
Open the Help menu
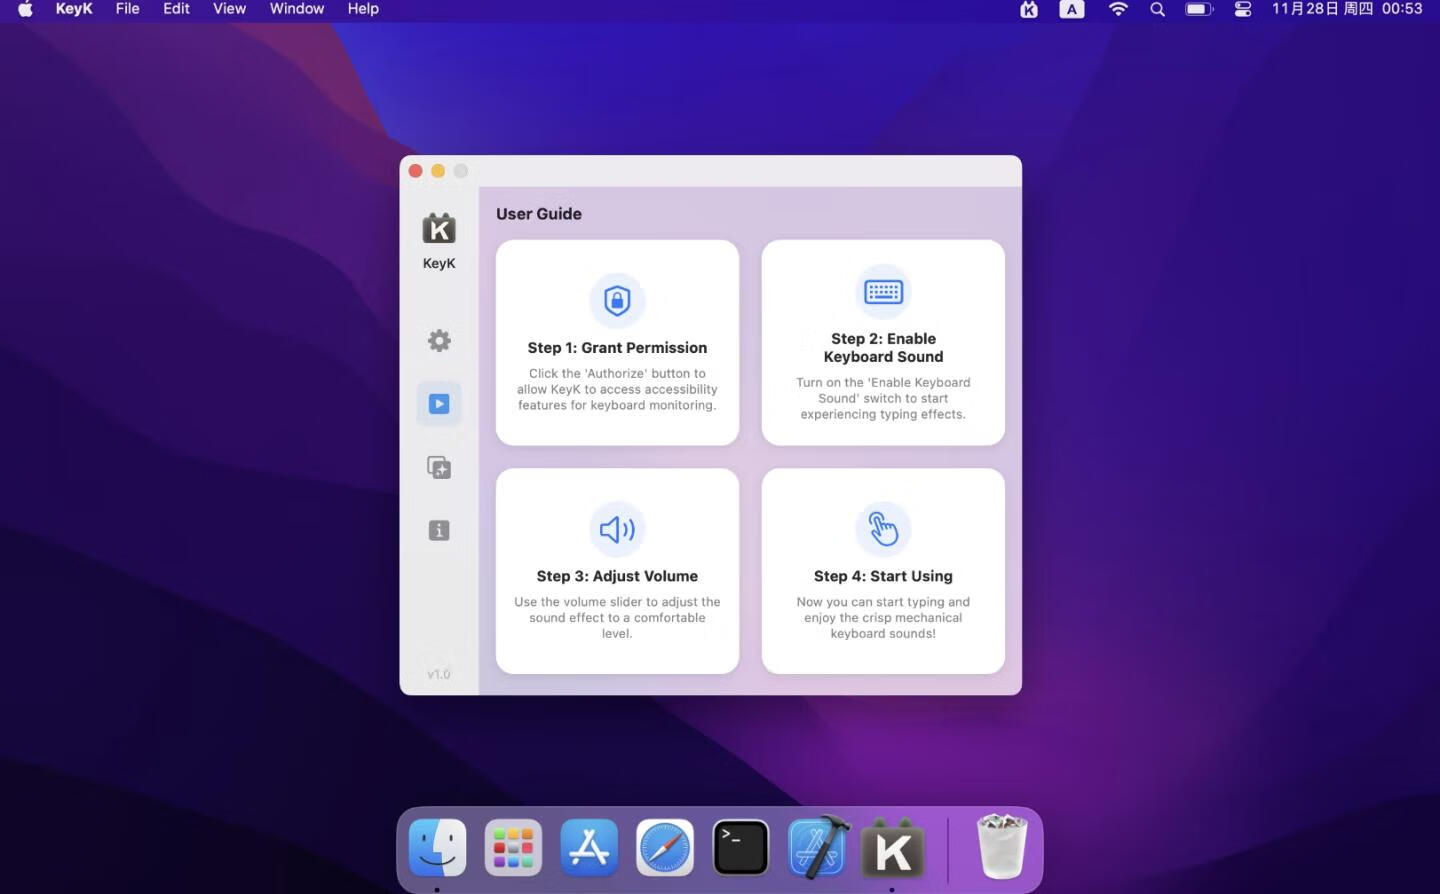363,9
